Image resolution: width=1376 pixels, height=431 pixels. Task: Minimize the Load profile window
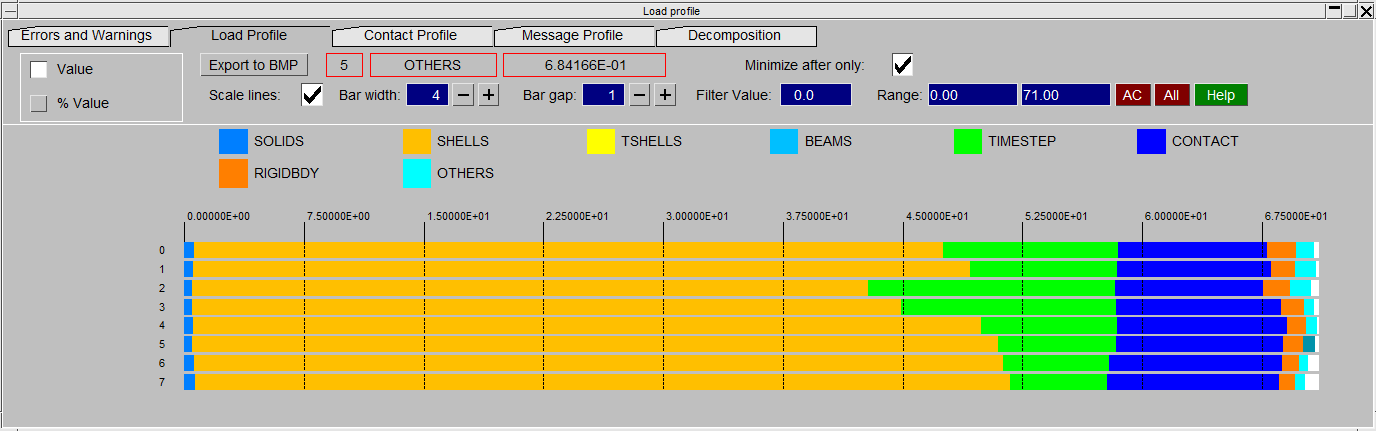(x=1334, y=10)
